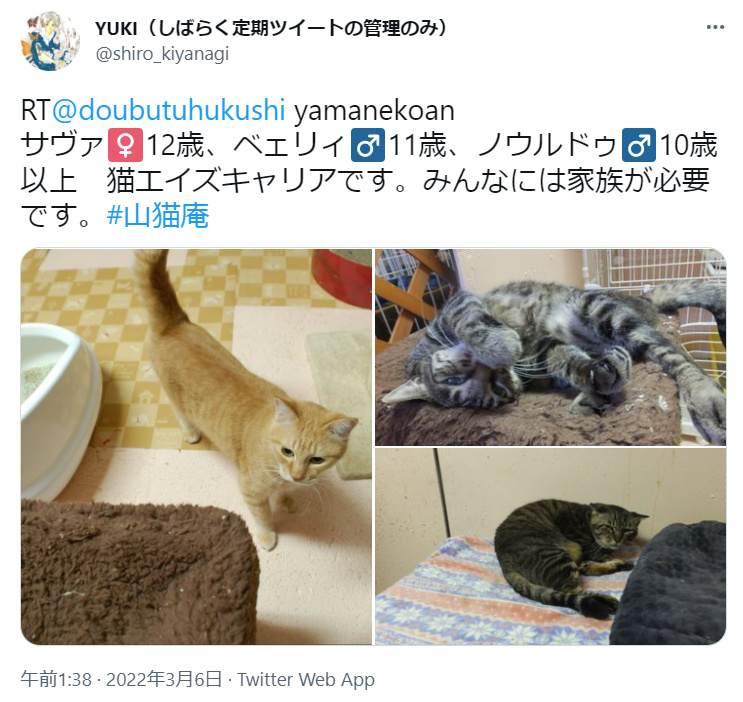Open the @doubutuhukushi mention link
Screen dimensions: 743x702
coord(169,110)
